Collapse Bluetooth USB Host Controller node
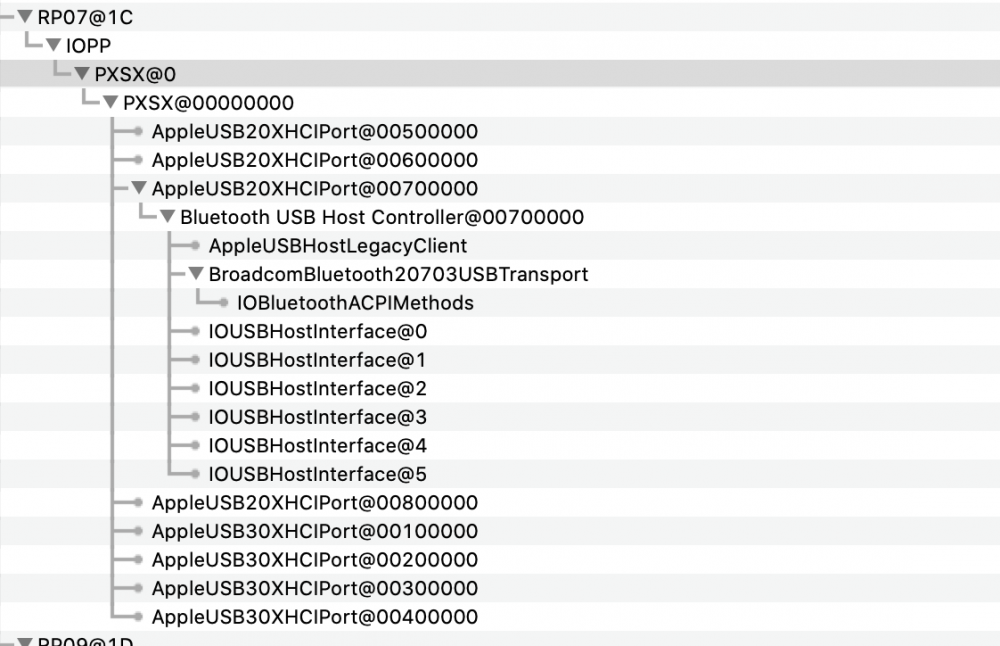The width and height of the screenshot is (1000, 646). 167,217
